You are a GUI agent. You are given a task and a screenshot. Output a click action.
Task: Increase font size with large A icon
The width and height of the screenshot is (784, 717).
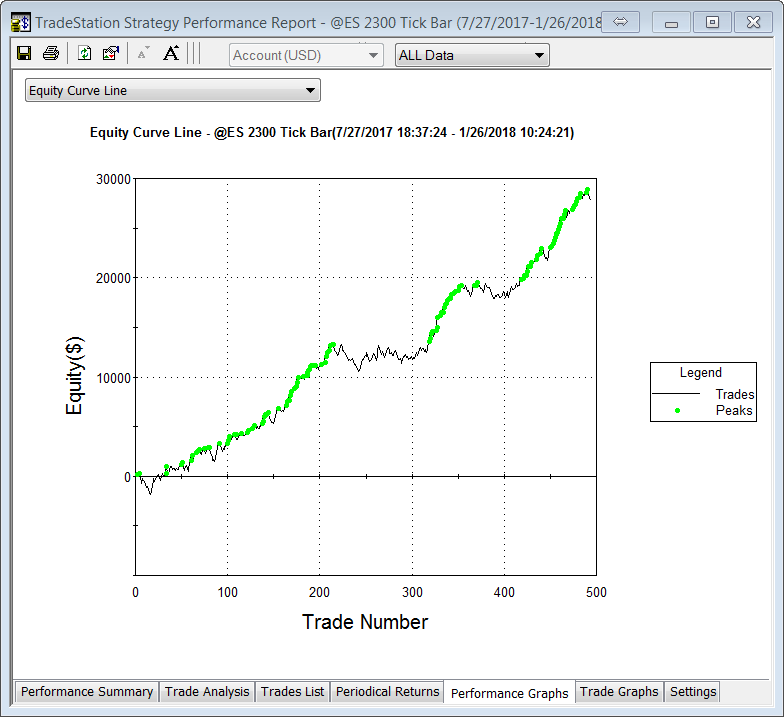pyautogui.click(x=171, y=54)
